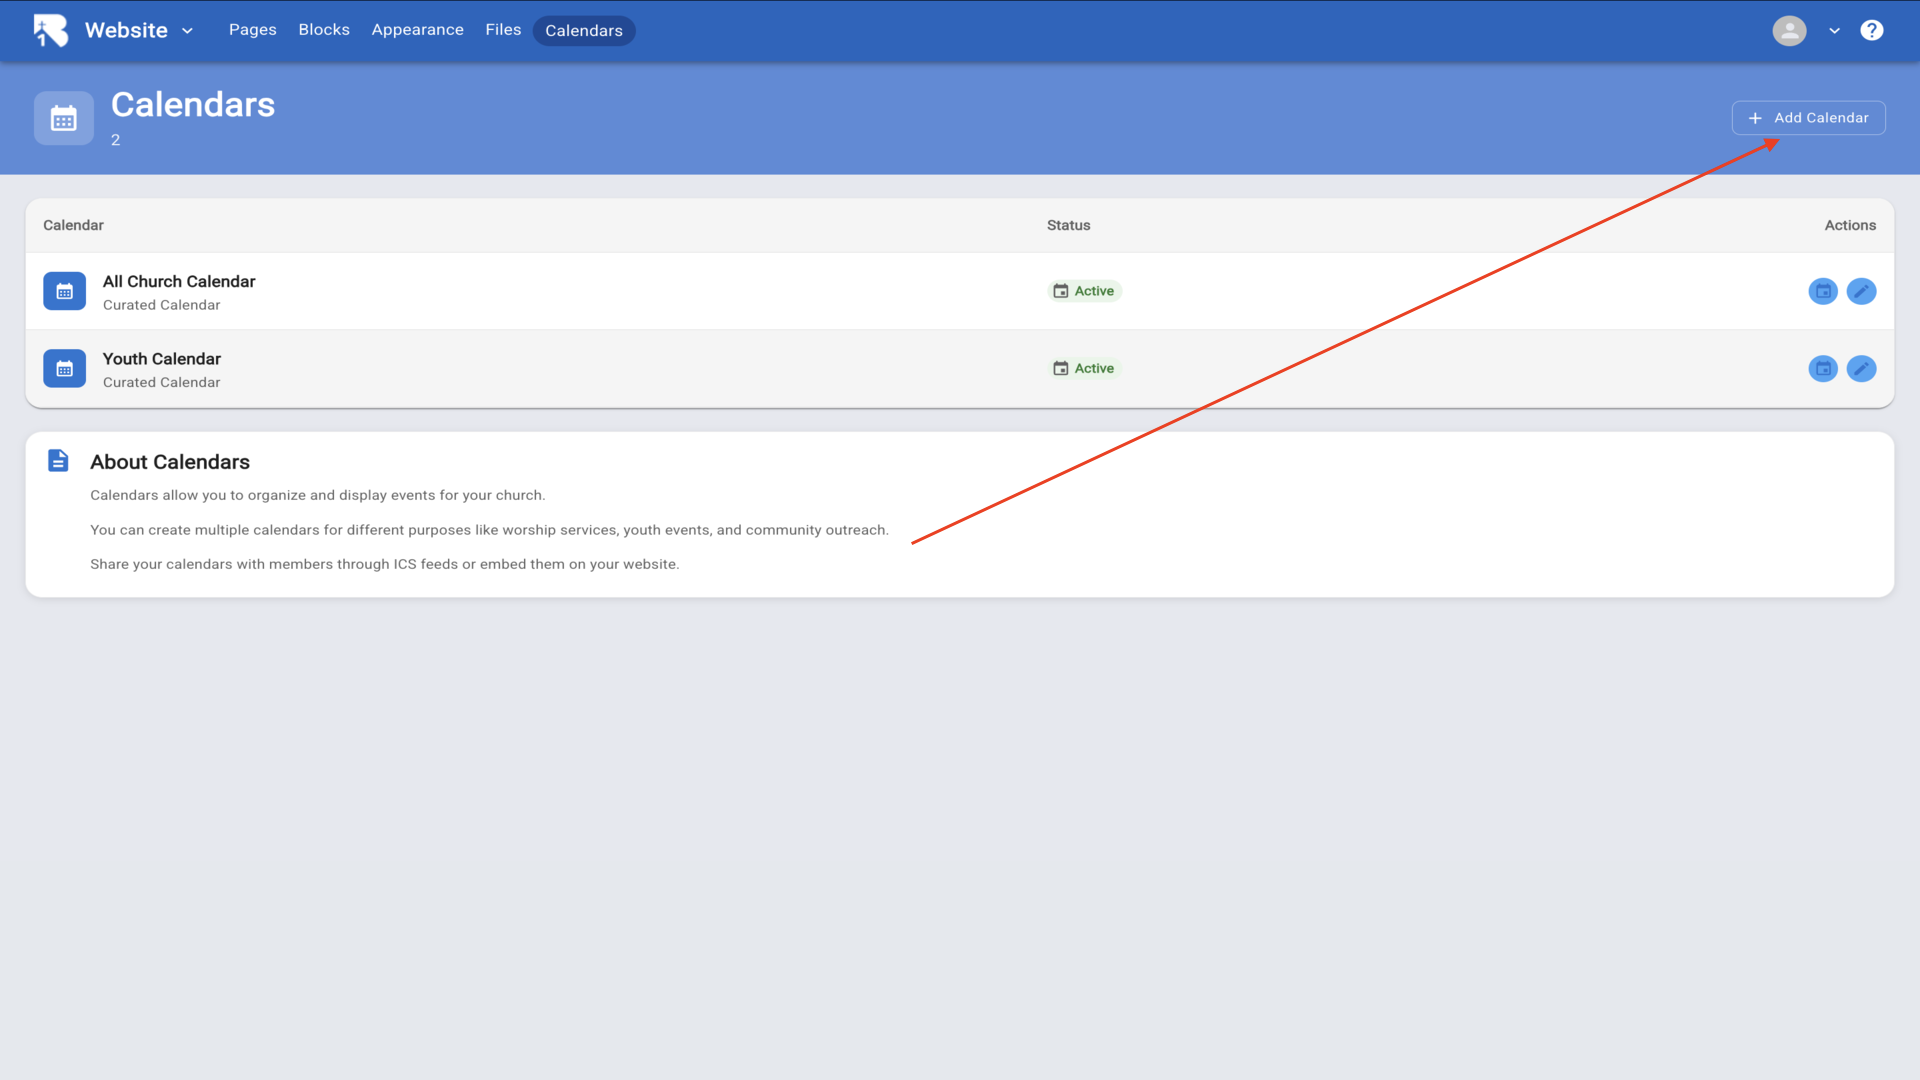Switch to the Blocks tab
The height and width of the screenshot is (1080, 1920).
click(324, 30)
